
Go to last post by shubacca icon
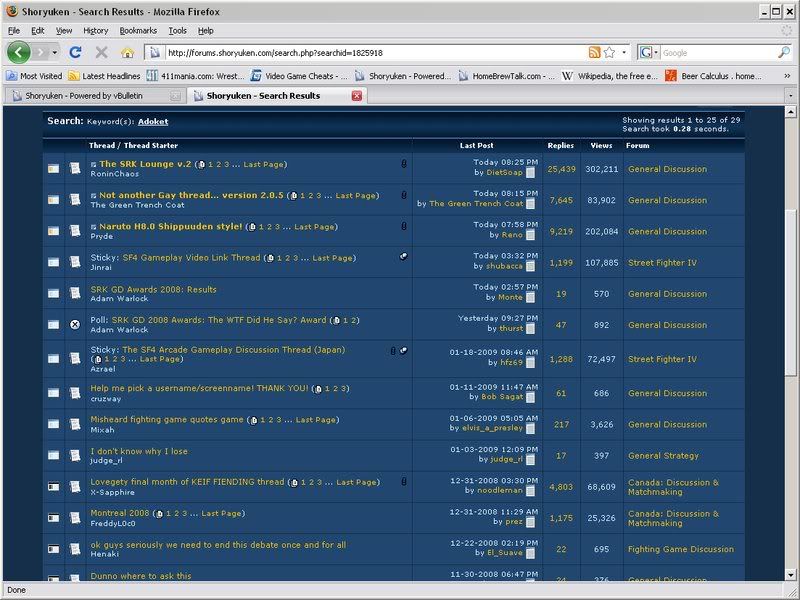point(531,266)
